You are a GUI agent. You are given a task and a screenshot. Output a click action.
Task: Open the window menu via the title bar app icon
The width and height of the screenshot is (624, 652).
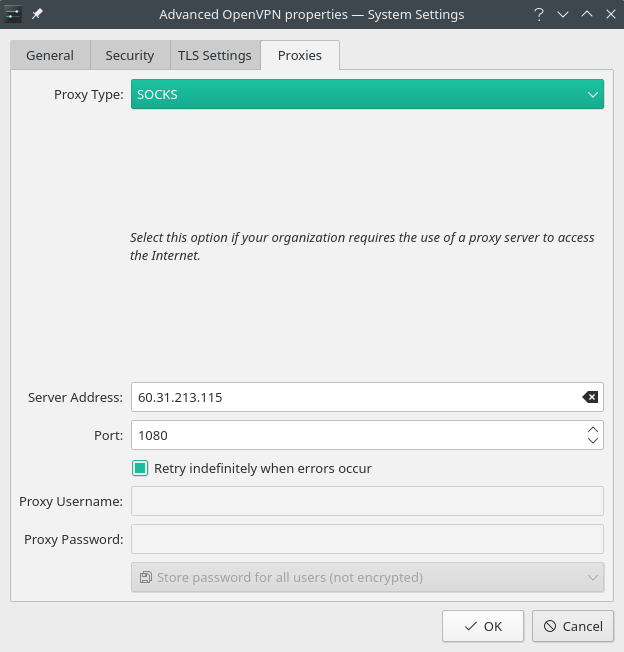pos(13,14)
